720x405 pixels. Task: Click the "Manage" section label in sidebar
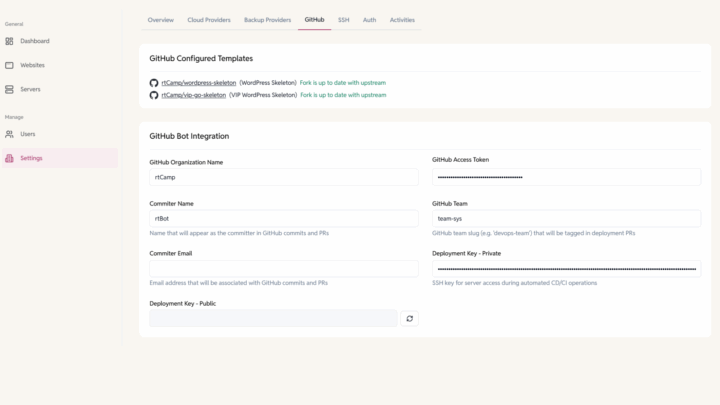pos(14,117)
